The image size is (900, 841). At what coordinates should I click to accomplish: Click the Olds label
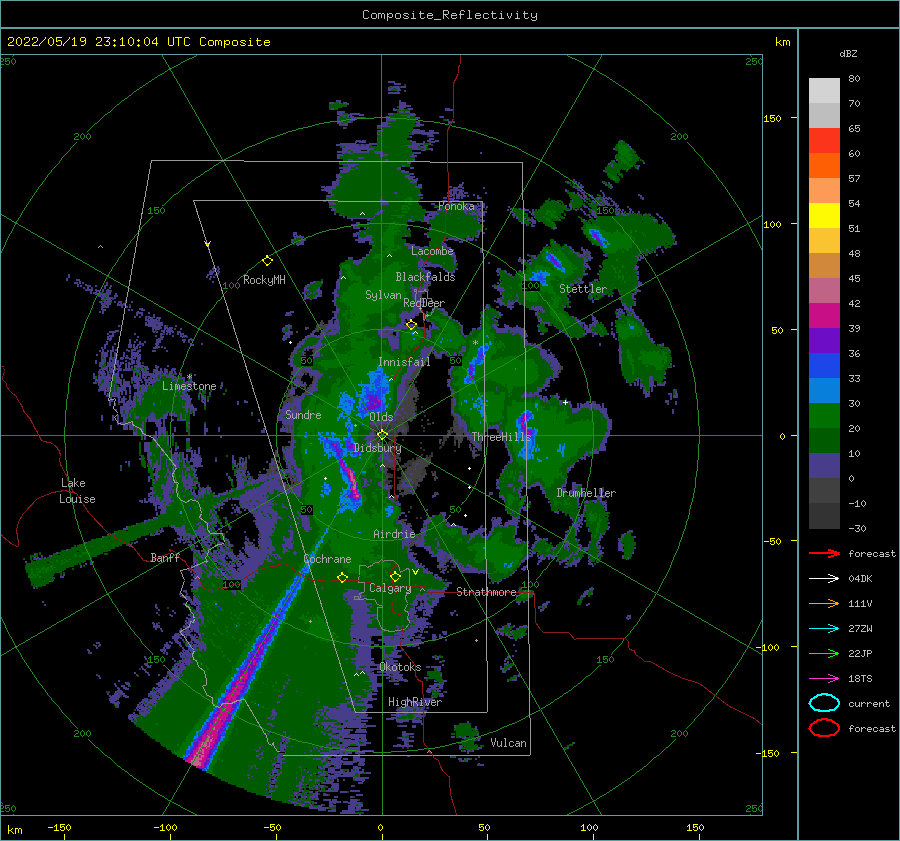[381, 417]
